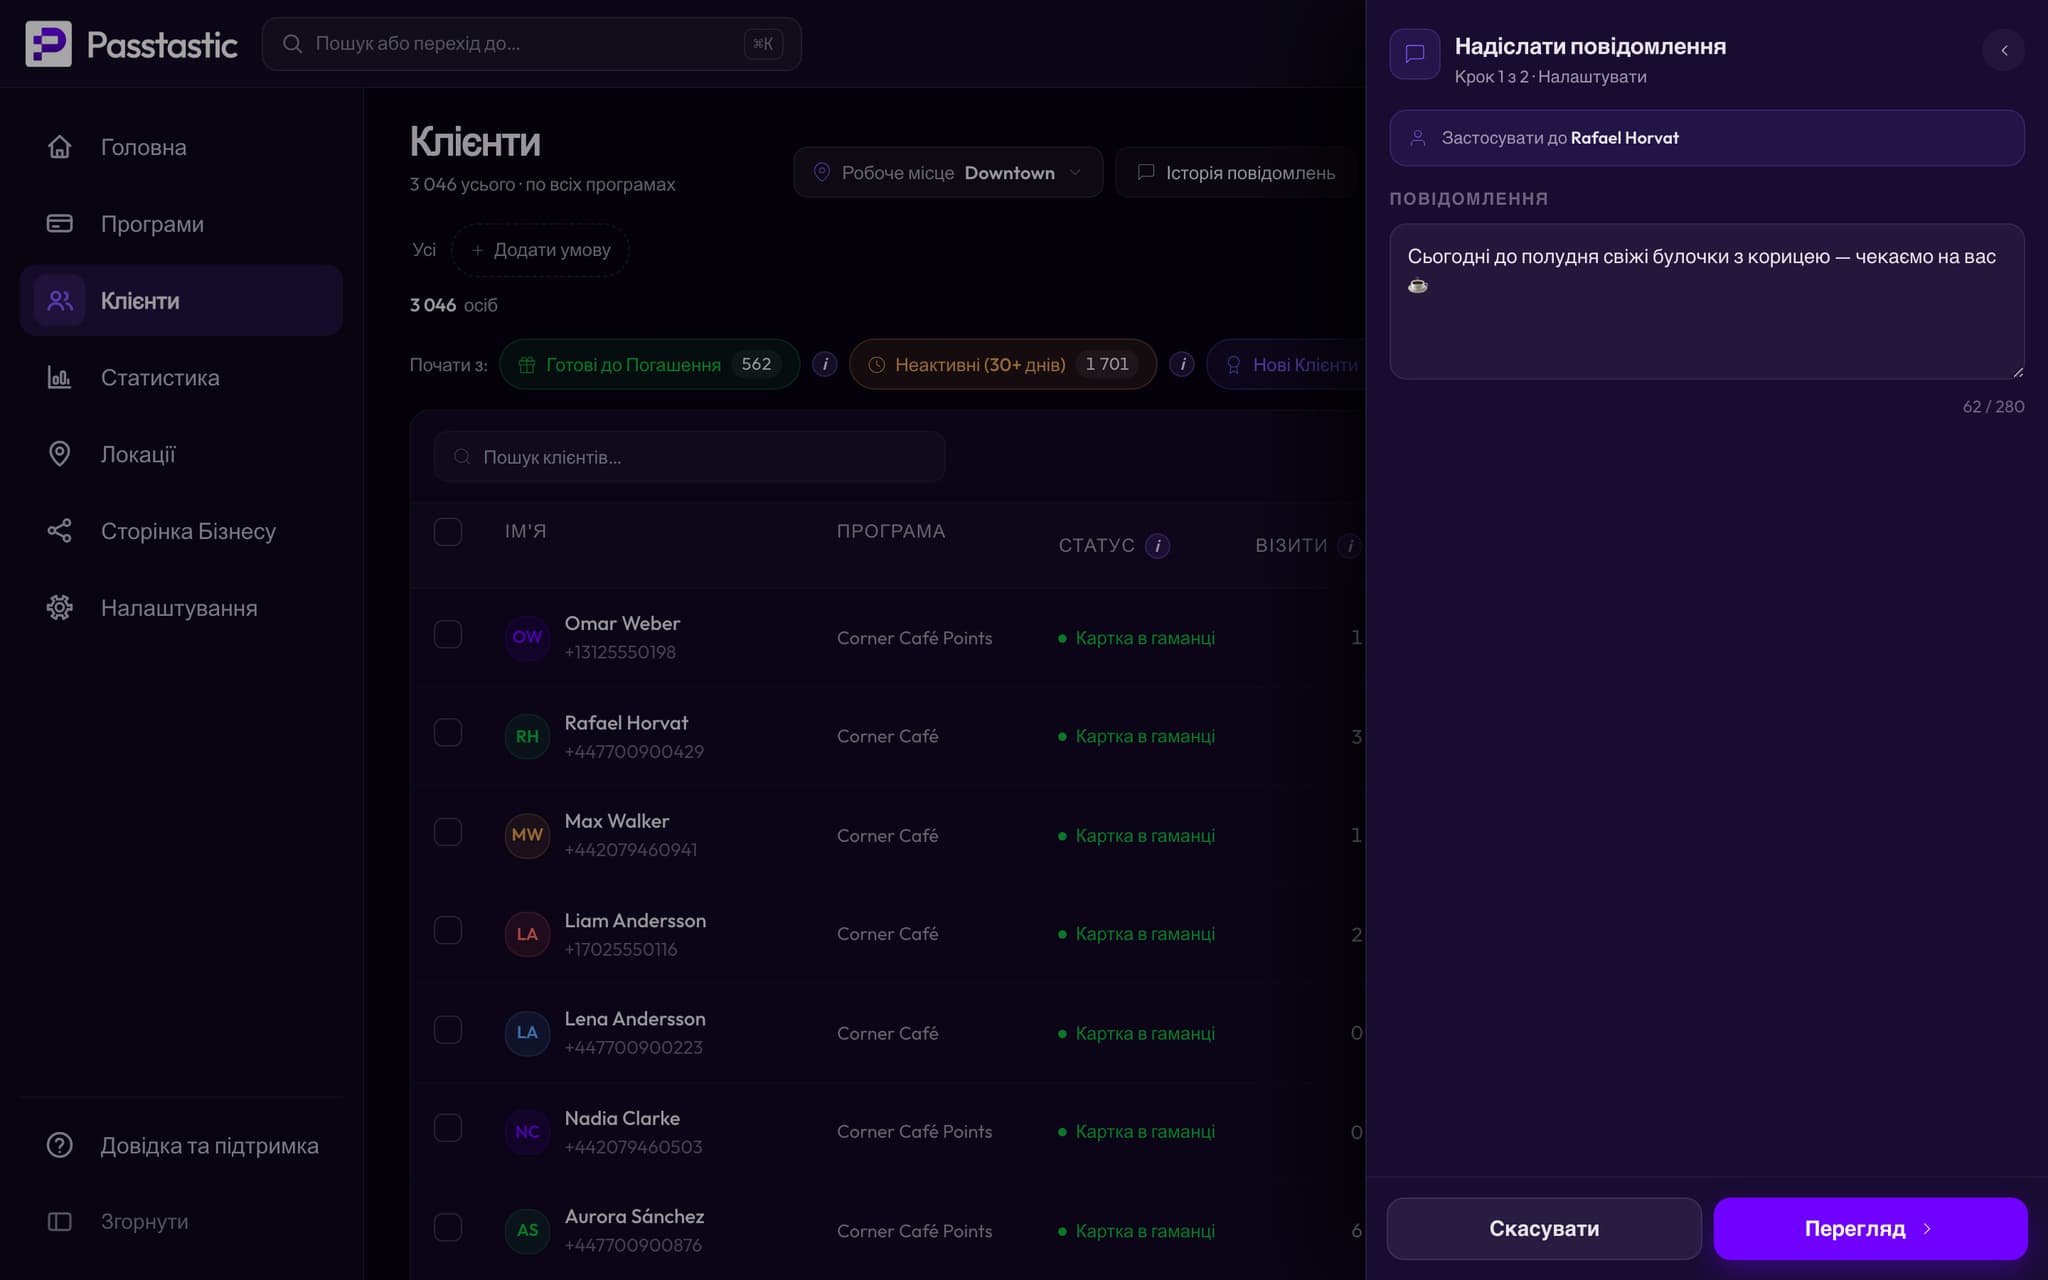Open Програми card icon in sidebar
This screenshot has width=2048, height=1280.
[60, 223]
